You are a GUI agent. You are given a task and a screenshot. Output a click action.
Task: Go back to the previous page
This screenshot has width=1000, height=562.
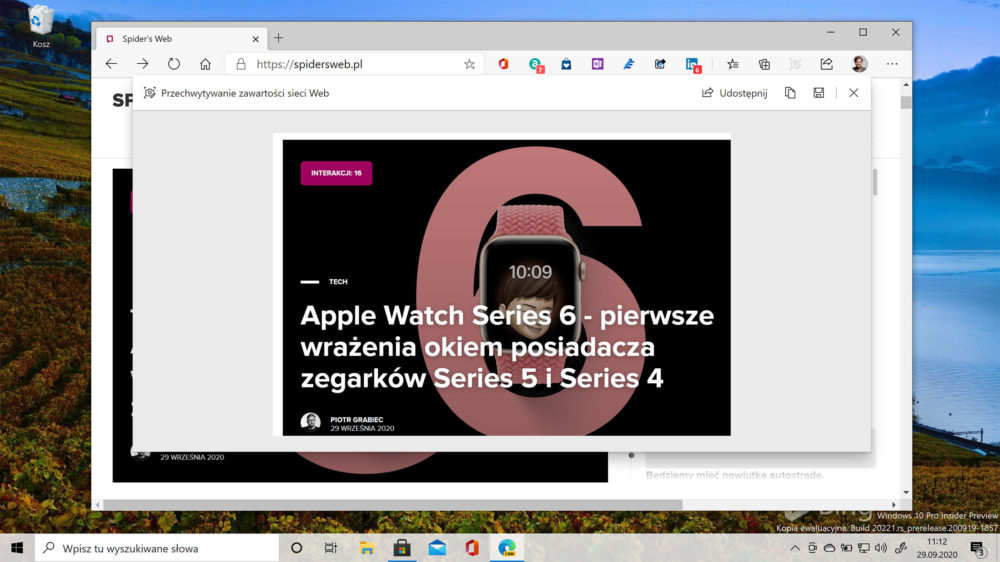click(112, 64)
